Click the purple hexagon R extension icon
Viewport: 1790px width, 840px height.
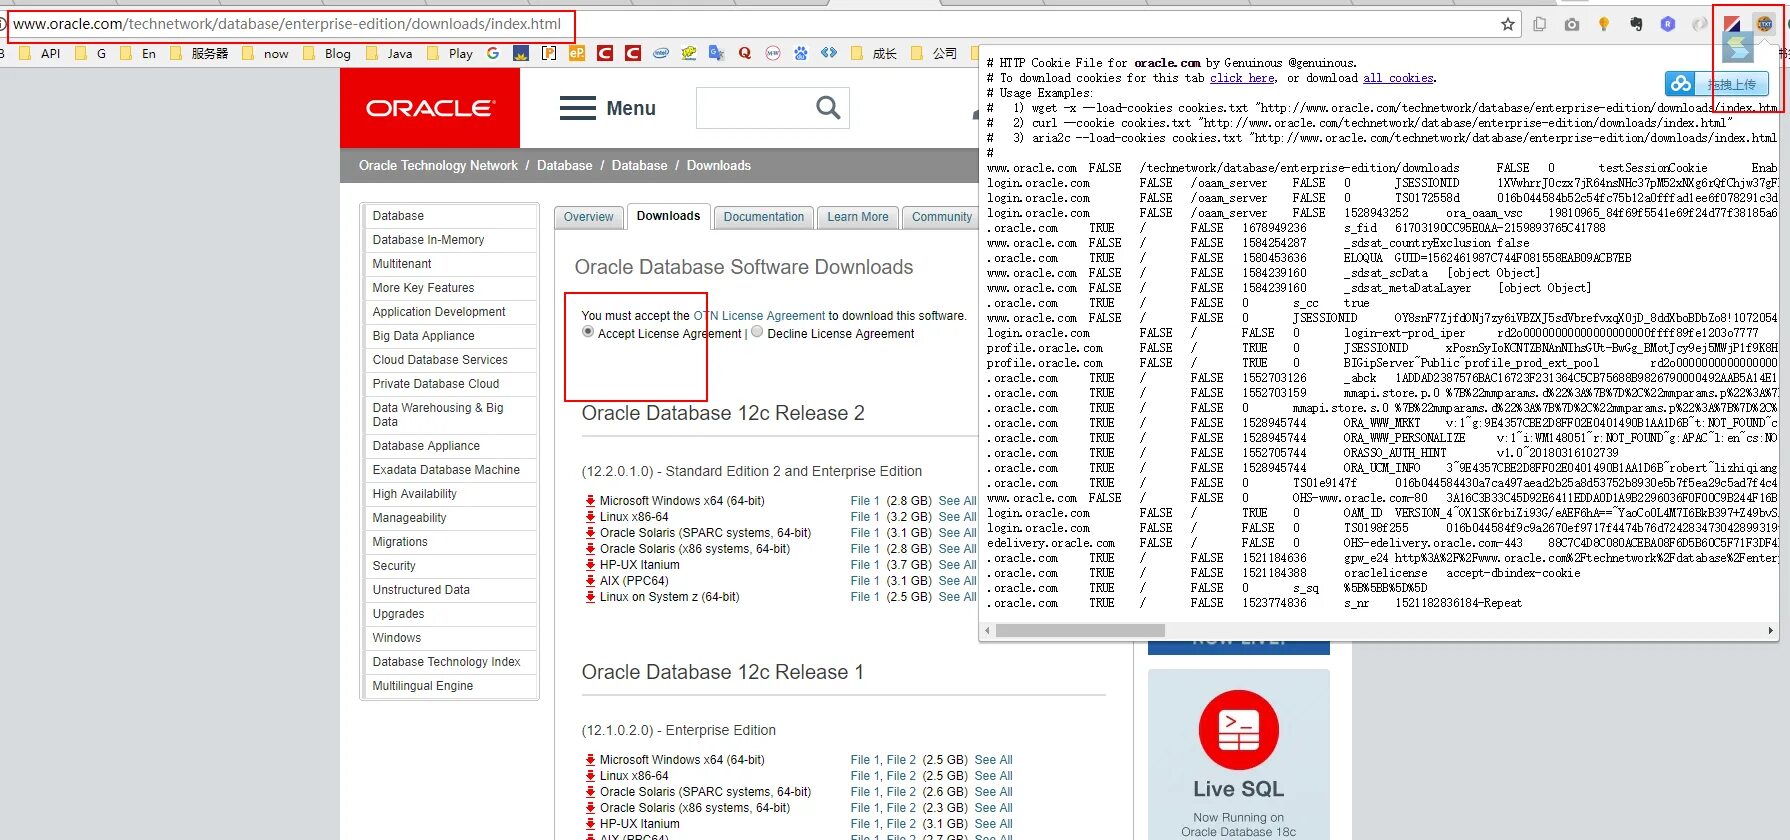tap(1668, 24)
